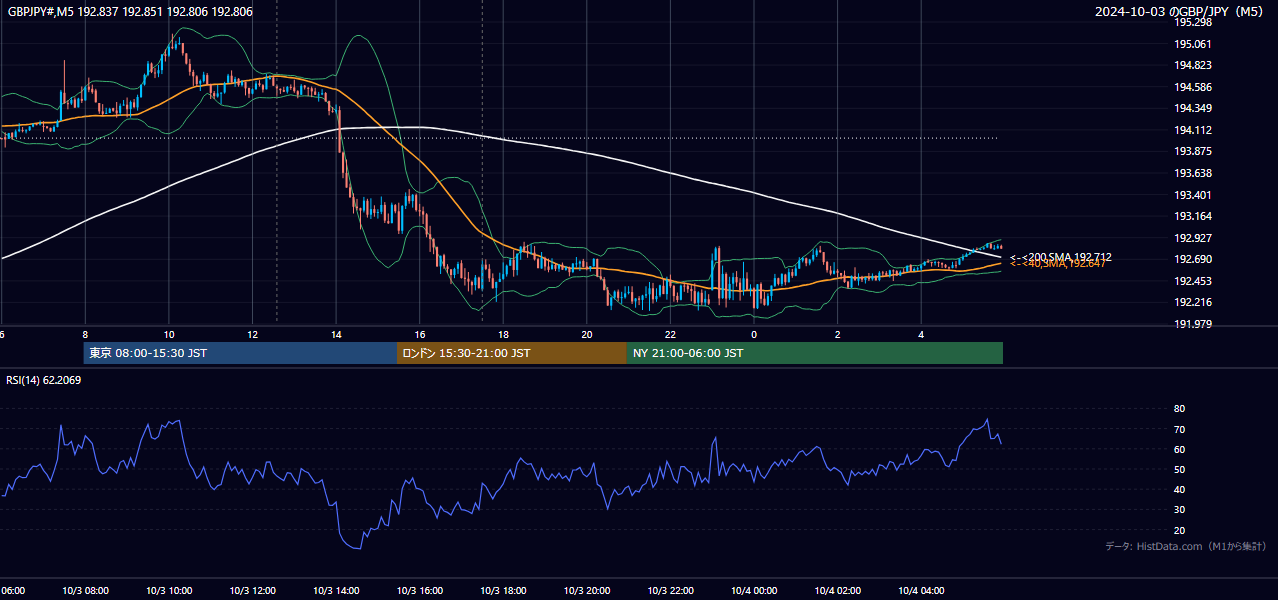1278x600 pixels.
Task: Click the 193.401 price axis label
Action: (x=1193, y=195)
